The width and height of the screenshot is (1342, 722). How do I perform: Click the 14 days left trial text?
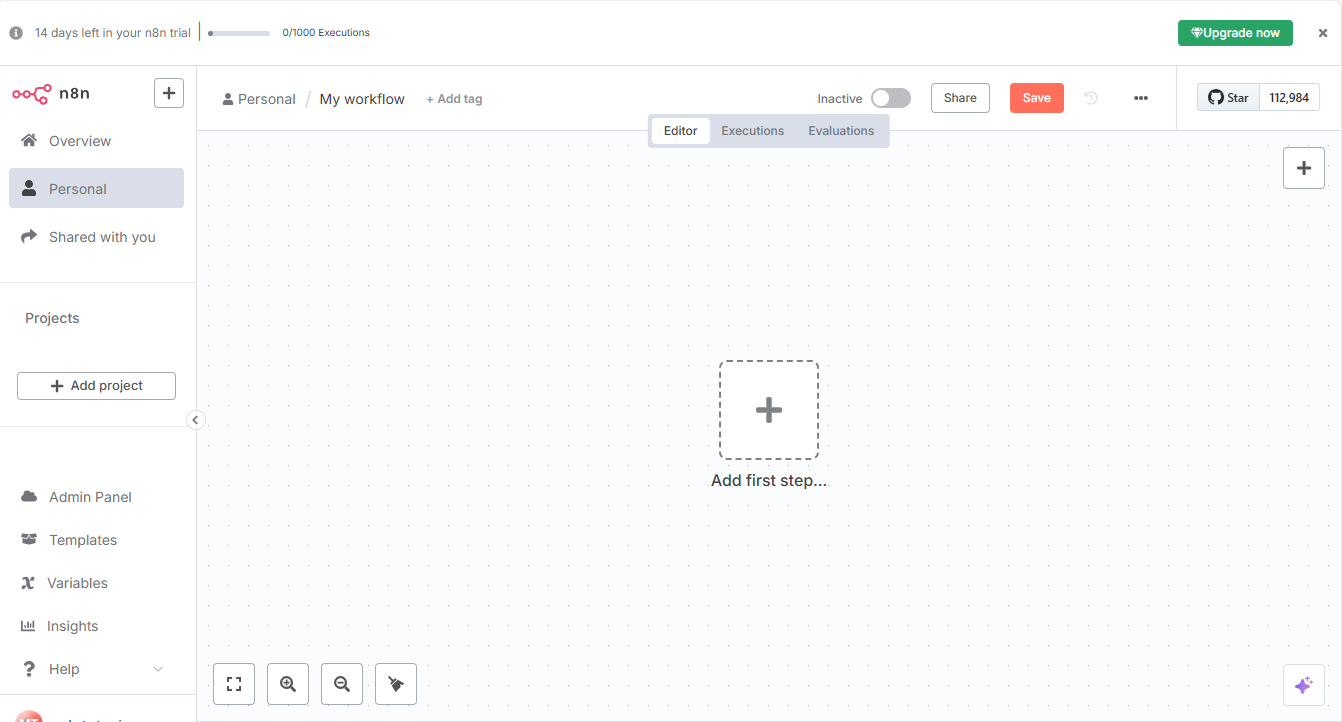(x=113, y=33)
